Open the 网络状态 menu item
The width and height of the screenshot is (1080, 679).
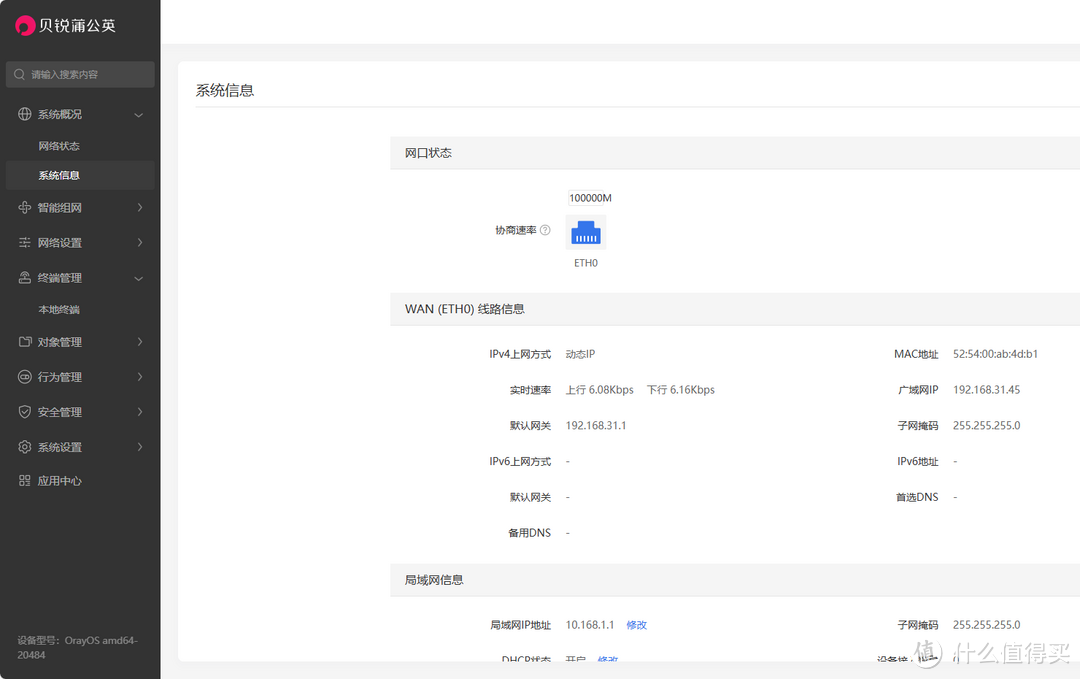59,146
